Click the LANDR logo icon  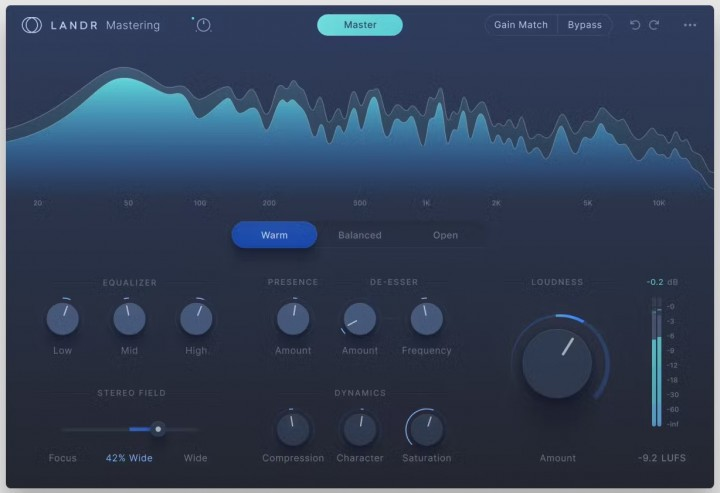point(32,25)
